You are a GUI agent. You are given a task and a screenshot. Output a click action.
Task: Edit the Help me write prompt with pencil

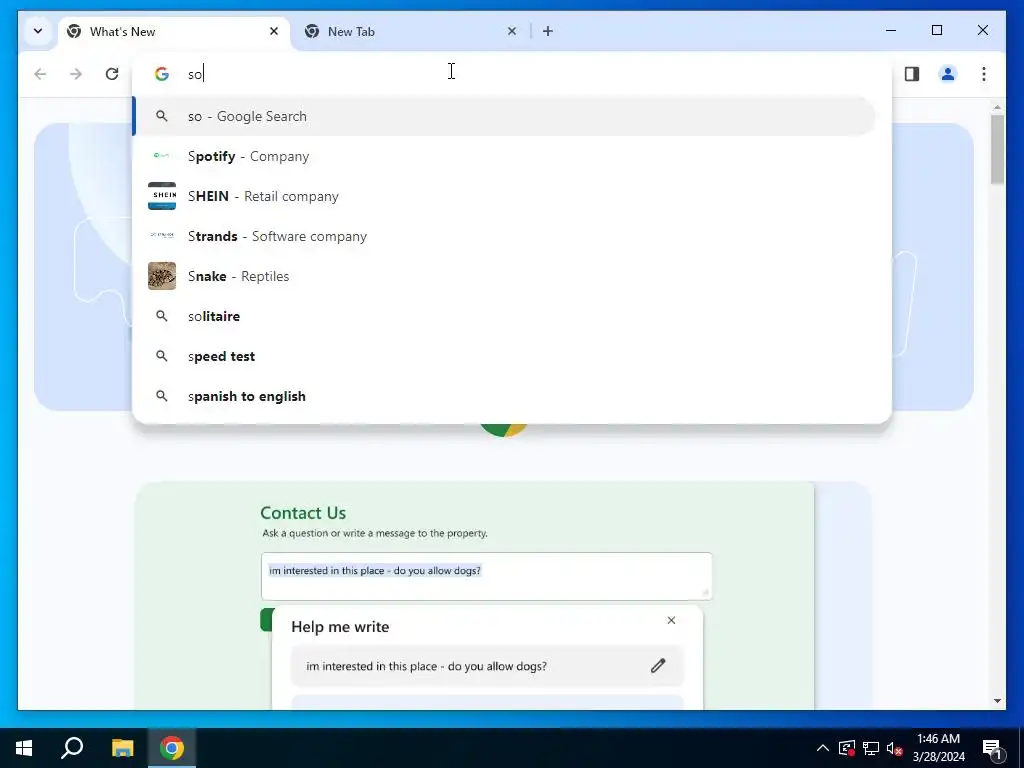658,665
